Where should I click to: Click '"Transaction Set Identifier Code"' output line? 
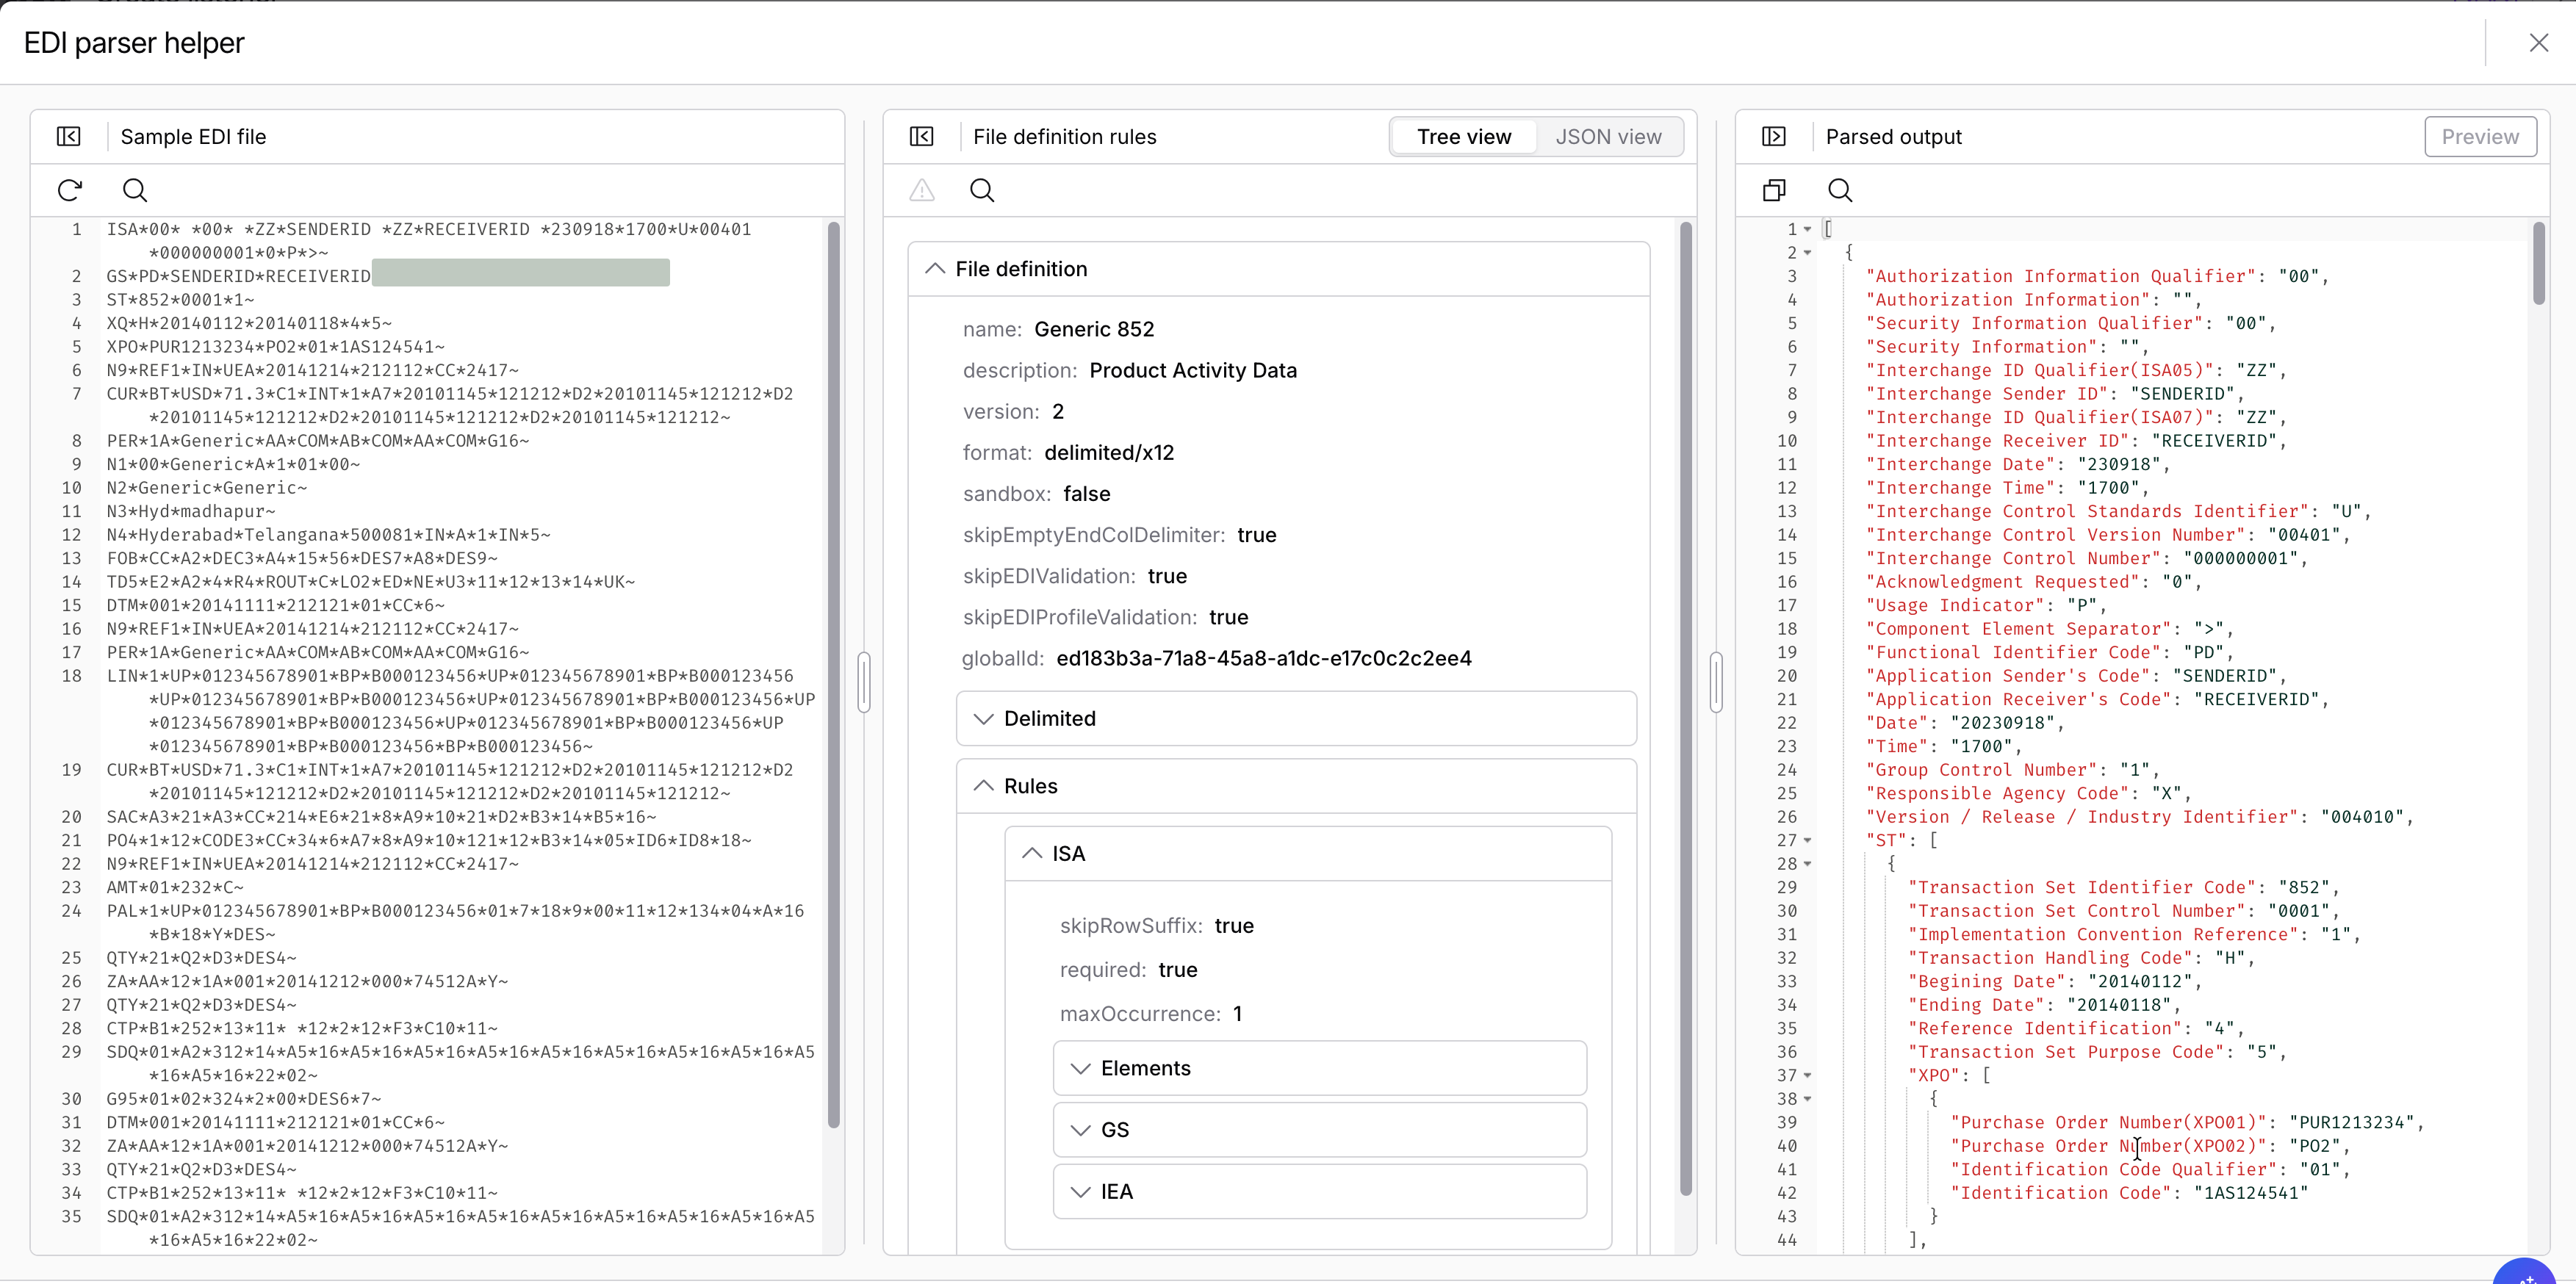(2124, 888)
